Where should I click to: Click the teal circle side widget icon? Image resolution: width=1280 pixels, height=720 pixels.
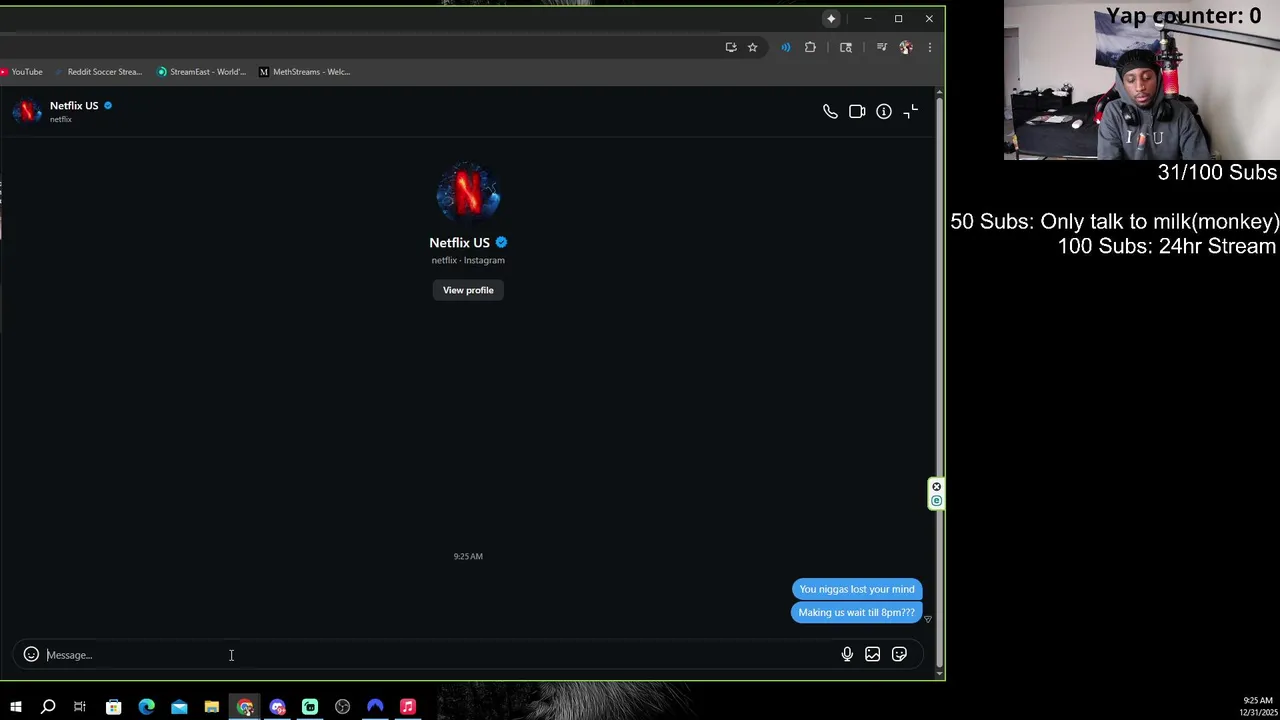tap(936, 501)
